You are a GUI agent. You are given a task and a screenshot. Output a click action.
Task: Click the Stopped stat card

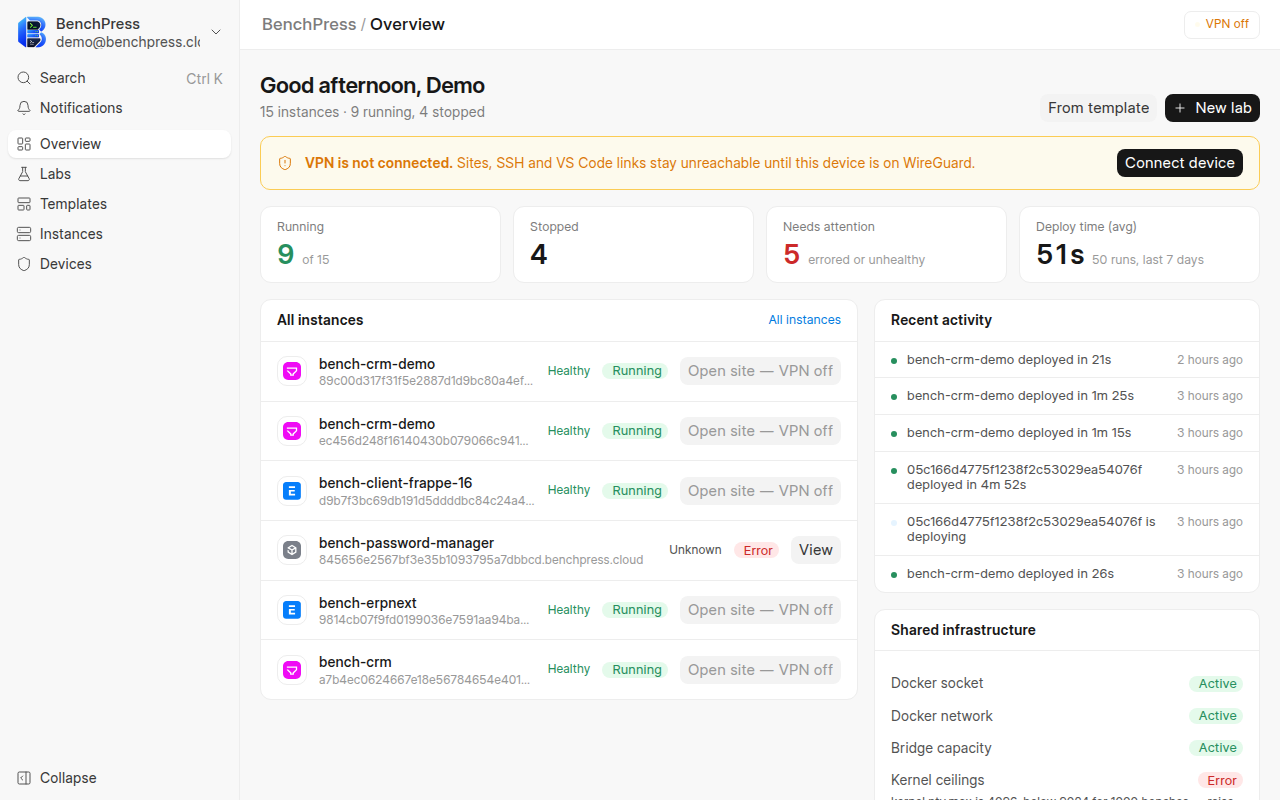(x=633, y=245)
